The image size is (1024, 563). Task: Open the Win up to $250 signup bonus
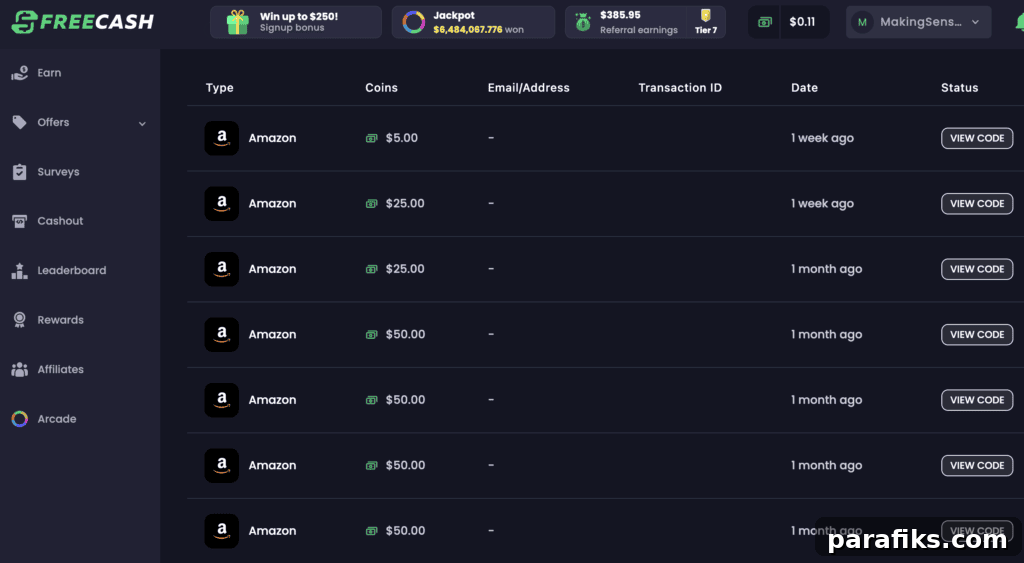pyautogui.click(x=296, y=22)
